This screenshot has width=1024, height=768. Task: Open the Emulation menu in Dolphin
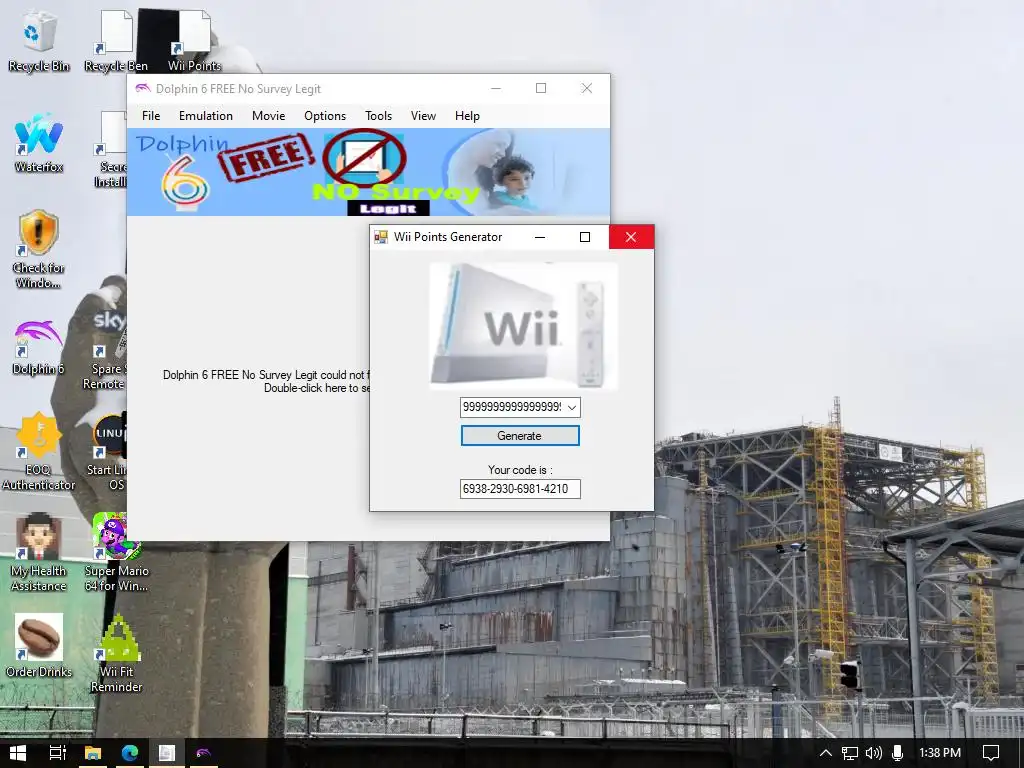pyautogui.click(x=206, y=116)
